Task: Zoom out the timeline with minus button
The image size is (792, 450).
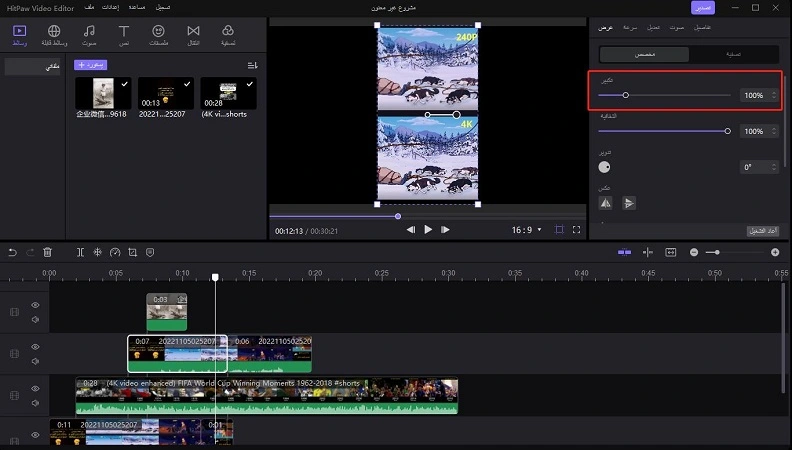Action: pyautogui.click(x=694, y=252)
